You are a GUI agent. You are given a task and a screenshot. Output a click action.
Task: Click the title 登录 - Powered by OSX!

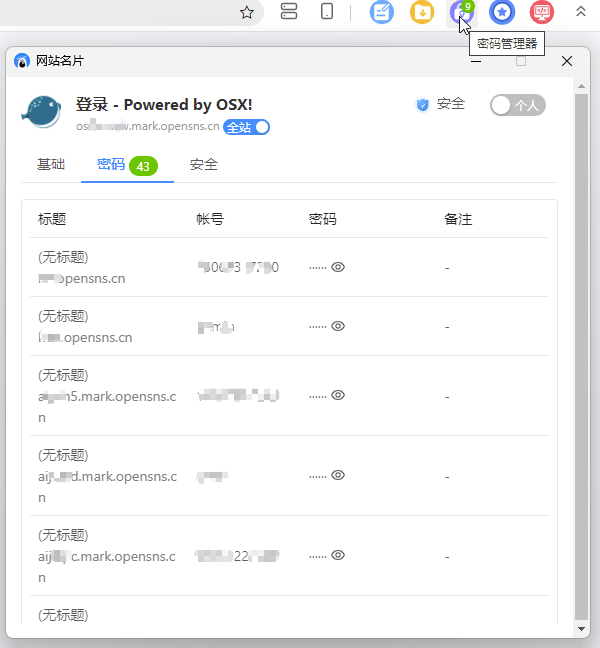click(164, 105)
